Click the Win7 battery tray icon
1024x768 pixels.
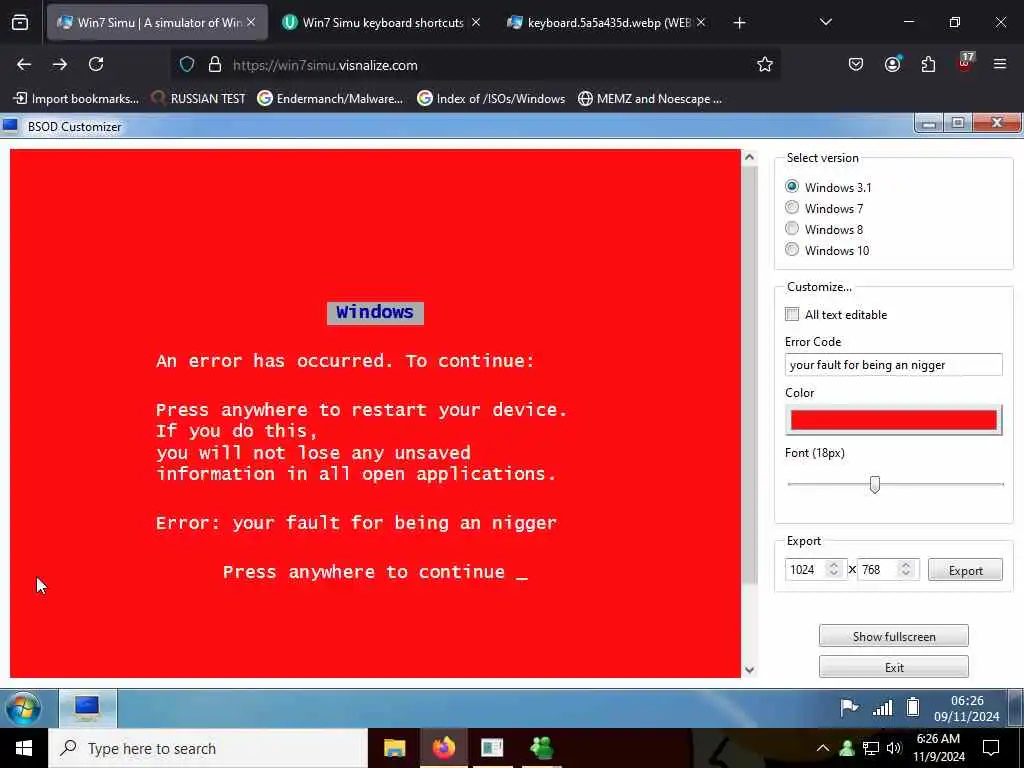click(x=913, y=707)
